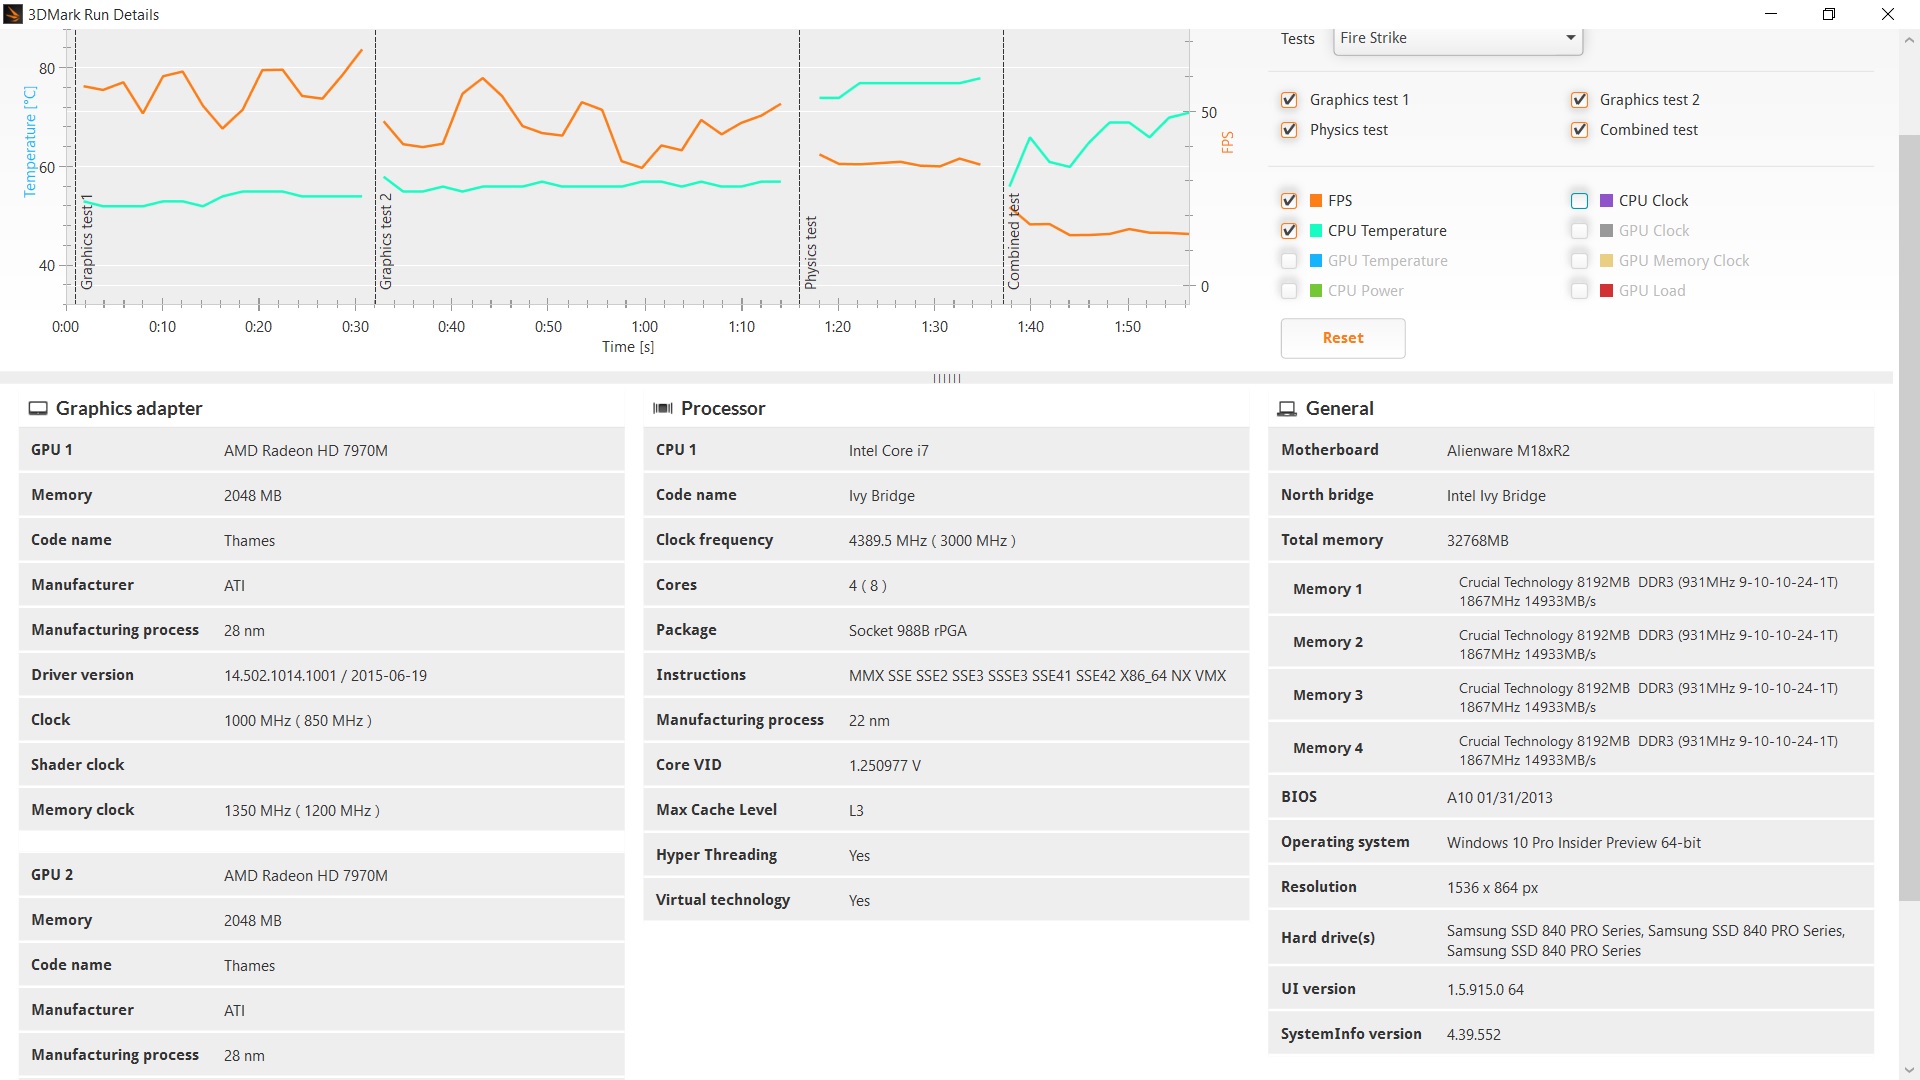Click the Core VID 1.250977 V value
Viewport: 1920px width, 1080px height.
coord(884,766)
